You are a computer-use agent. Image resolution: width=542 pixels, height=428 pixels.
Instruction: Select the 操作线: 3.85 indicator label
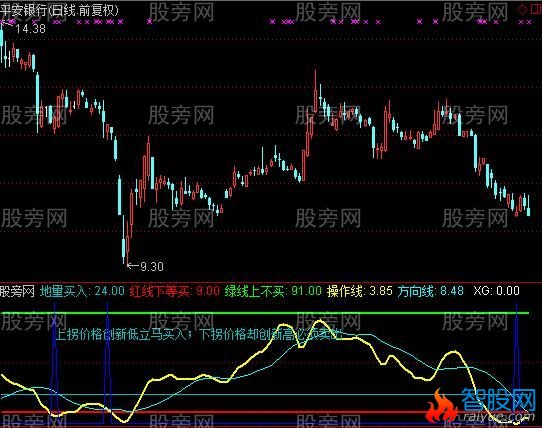(x=359, y=291)
